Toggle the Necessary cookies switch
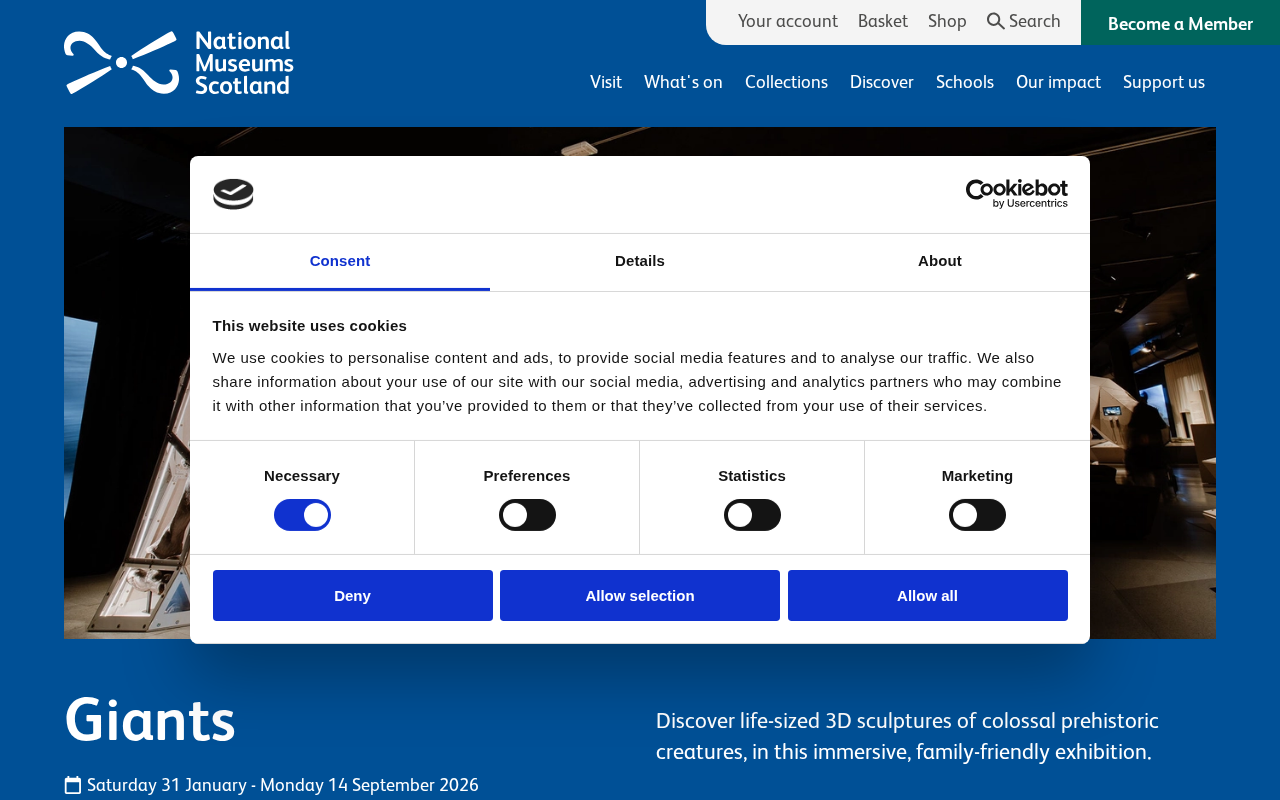 (x=302, y=515)
